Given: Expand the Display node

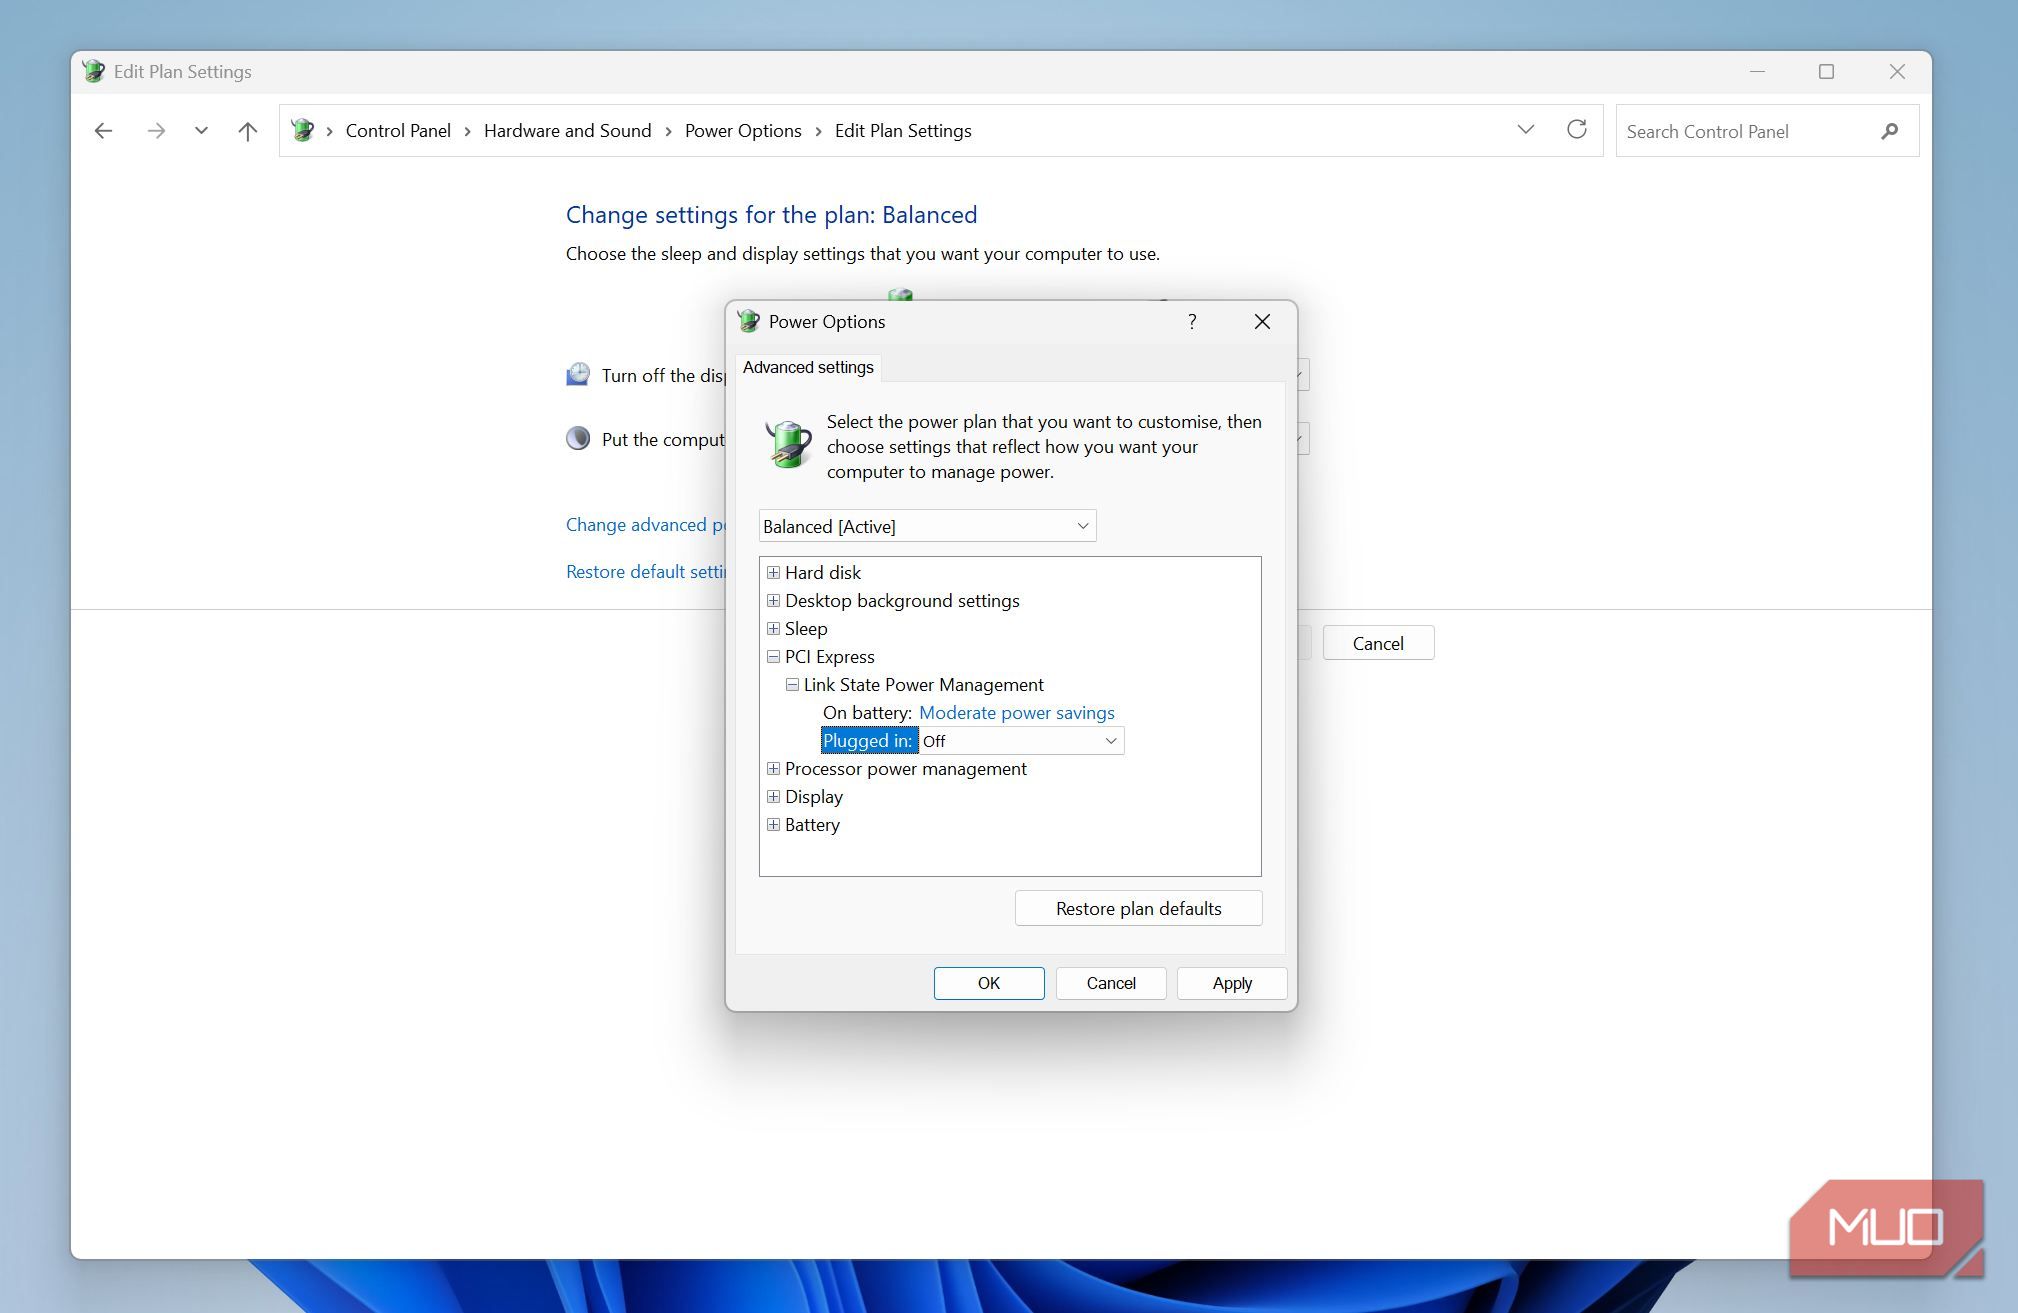Looking at the screenshot, I should [x=773, y=796].
